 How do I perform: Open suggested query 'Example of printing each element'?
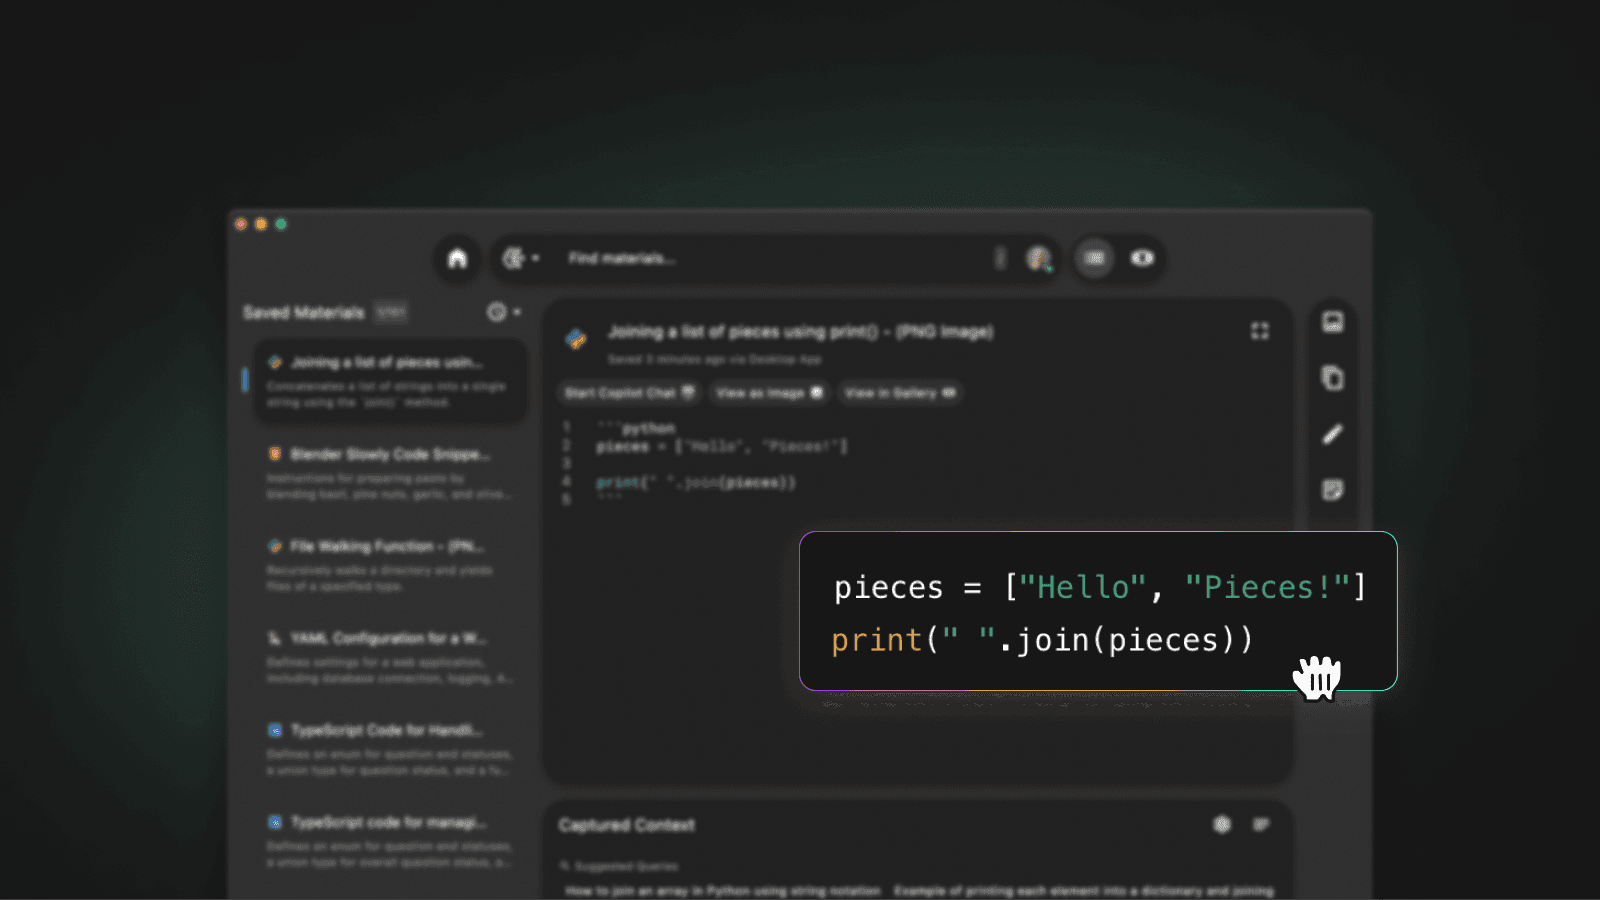coord(1084,890)
